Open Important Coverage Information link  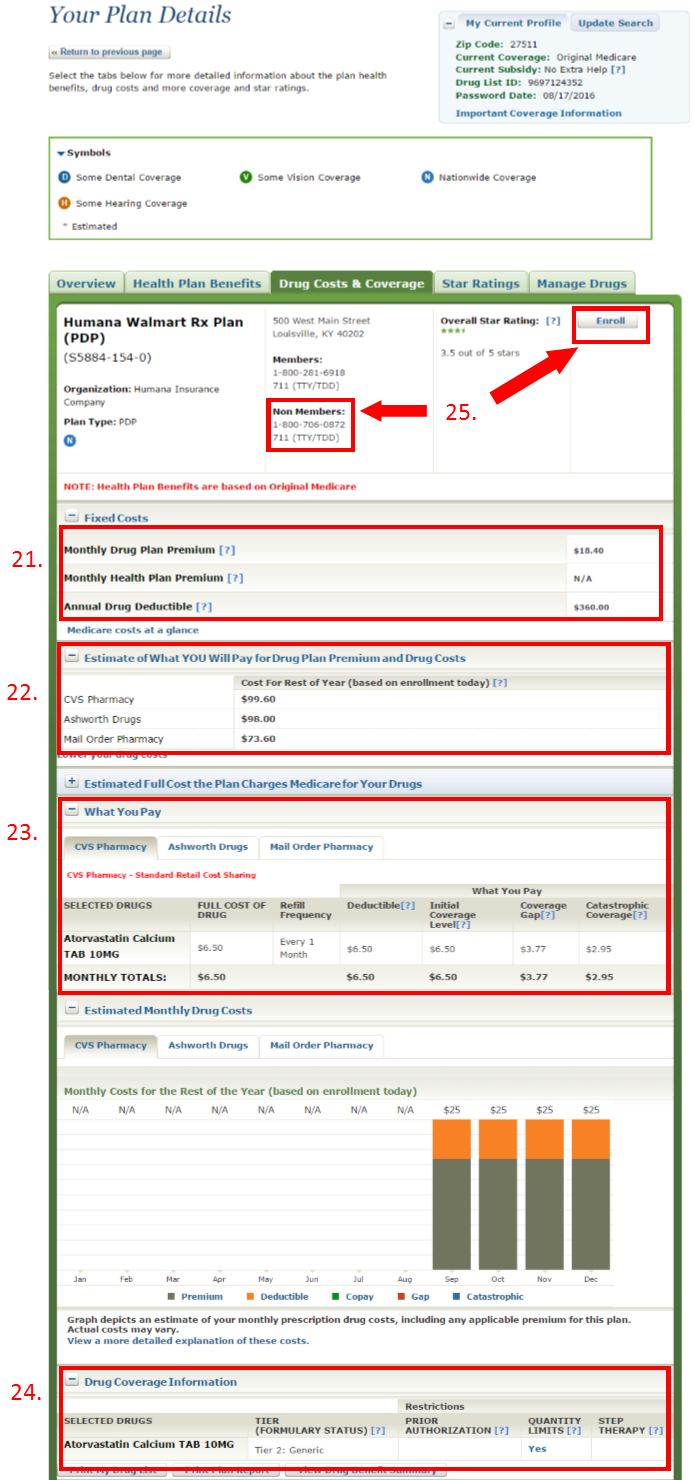pyautogui.click(x=538, y=113)
